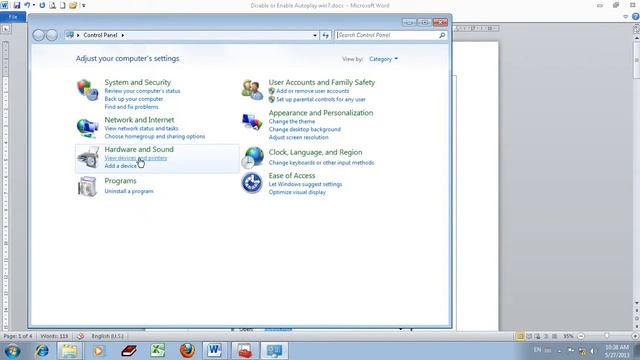
Task: Click Optimize visual display
Action: point(297,192)
